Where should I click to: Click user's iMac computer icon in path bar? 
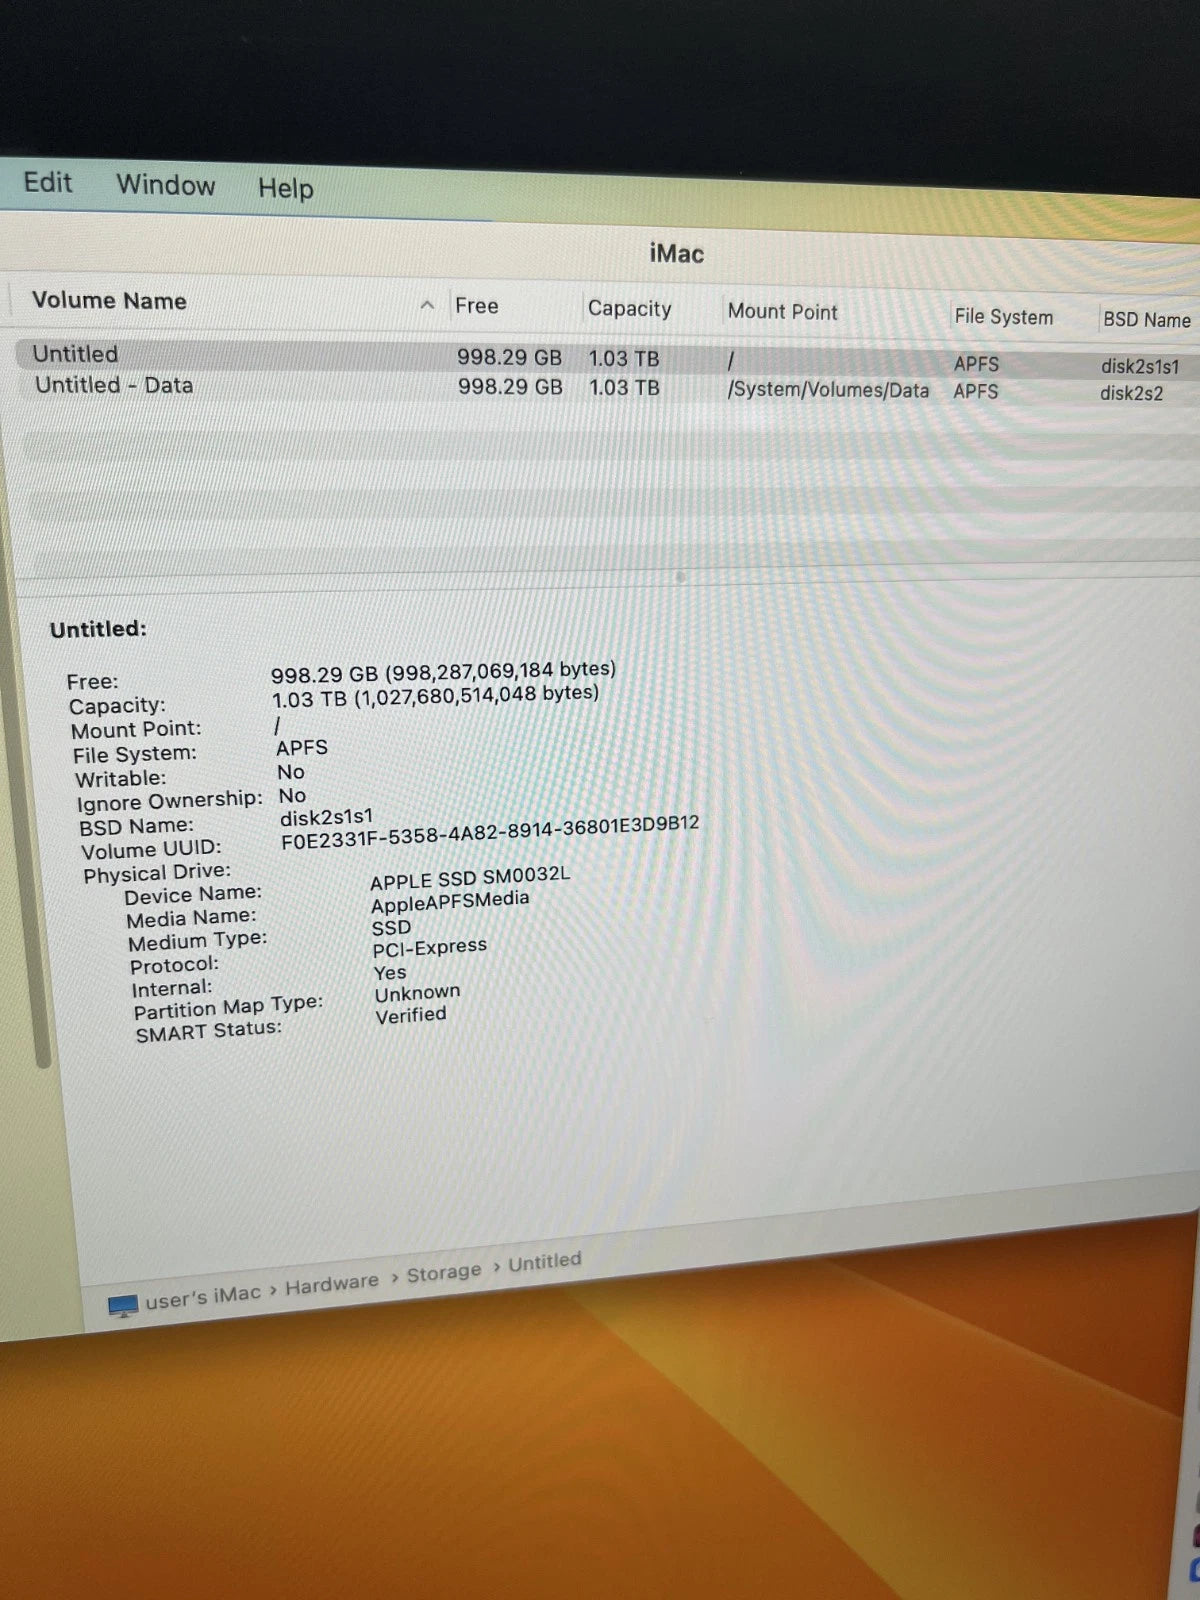(123, 1306)
